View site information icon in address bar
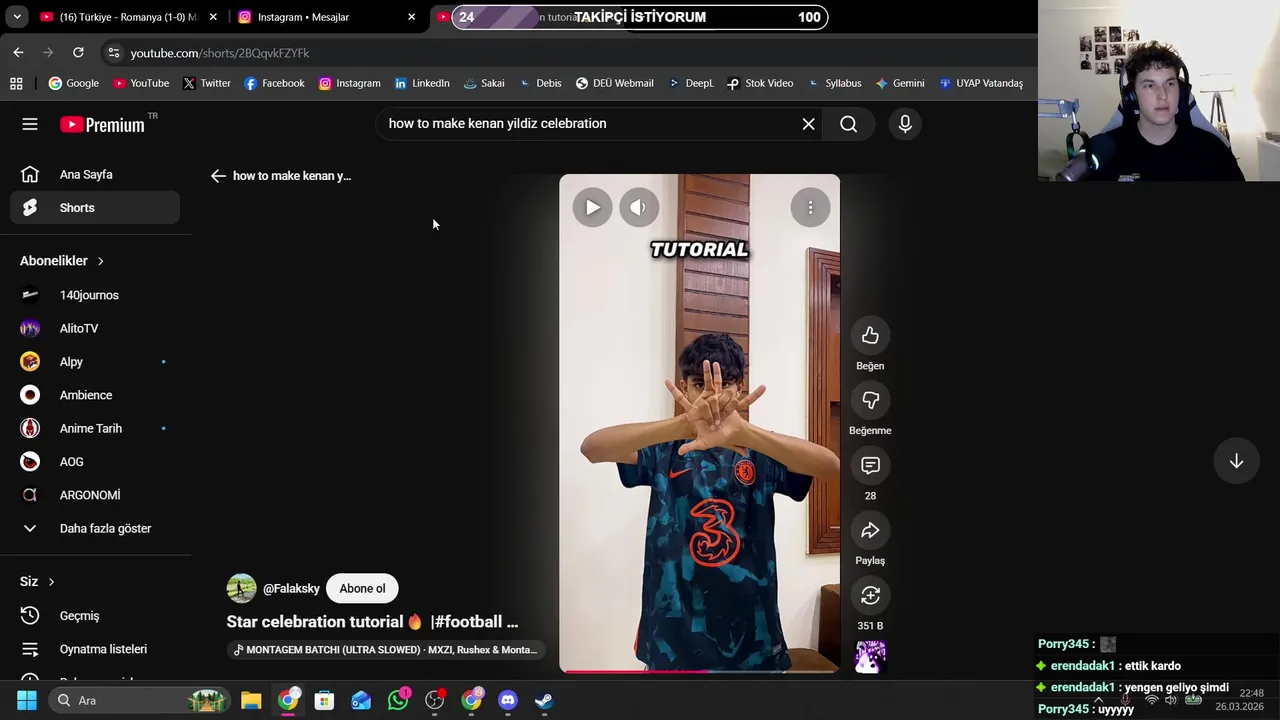Image resolution: width=1280 pixels, height=720 pixels. tap(113, 53)
